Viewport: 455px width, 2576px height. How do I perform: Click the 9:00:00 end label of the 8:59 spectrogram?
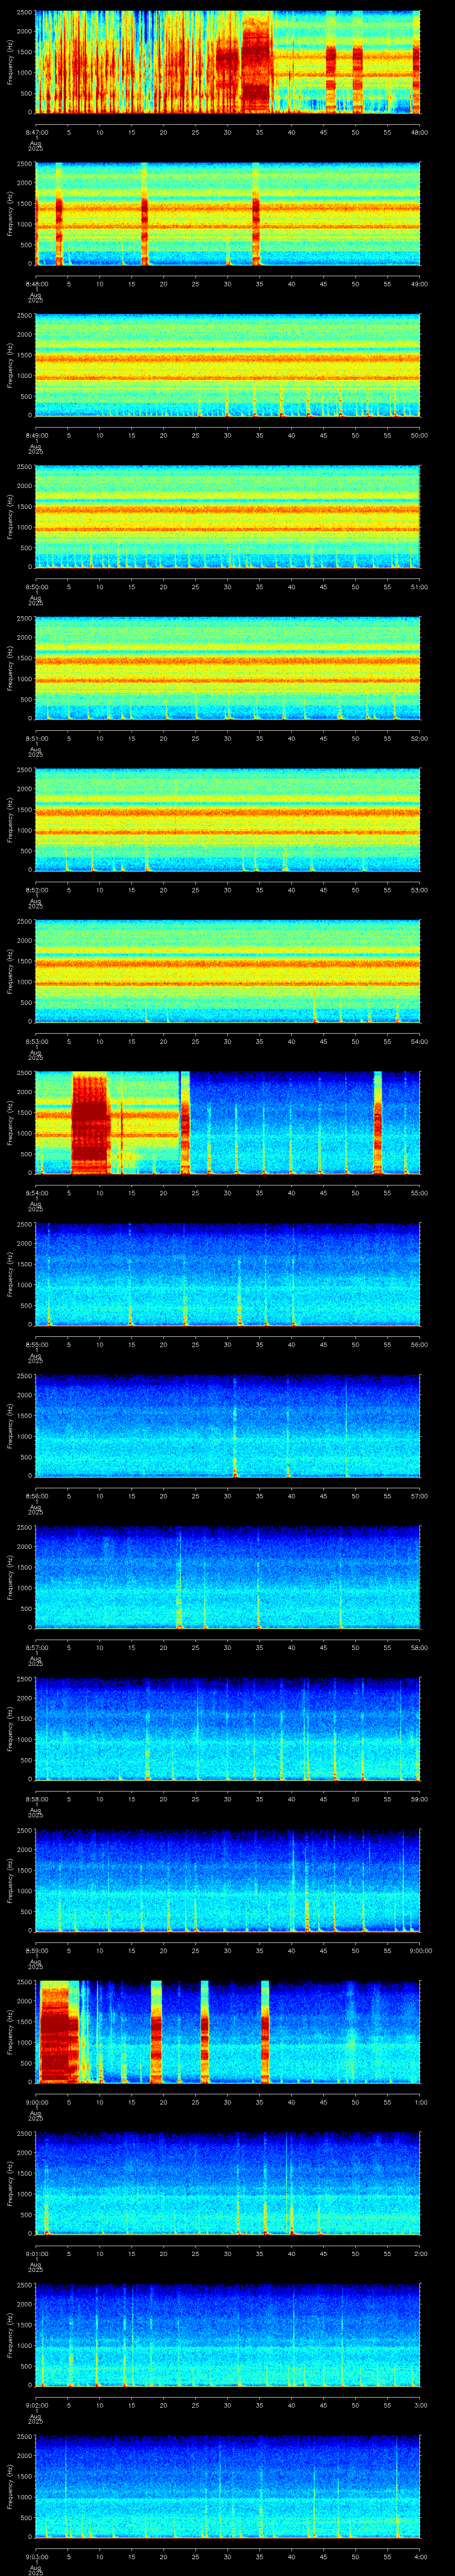click(x=420, y=1950)
